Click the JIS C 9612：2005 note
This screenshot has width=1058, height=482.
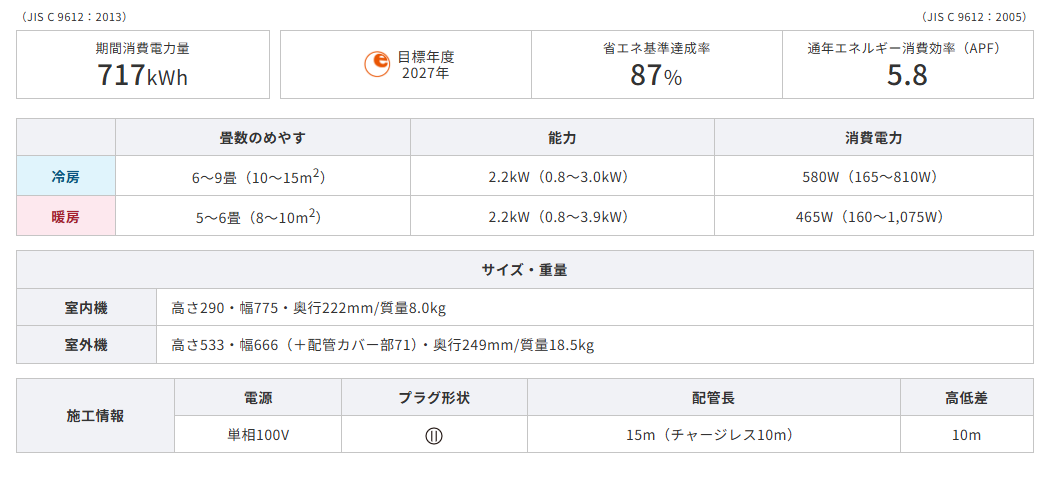point(974,17)
